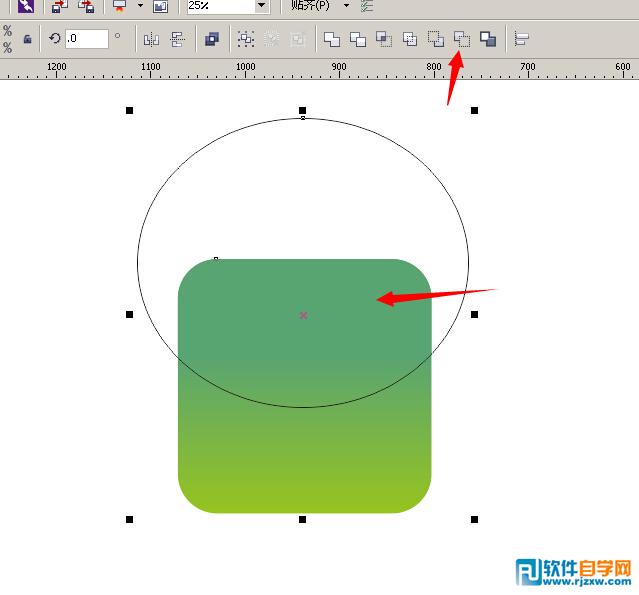Click the Mirror horizontally button
This screenshot has width=639, height=595.
click(x=151, y=40)
